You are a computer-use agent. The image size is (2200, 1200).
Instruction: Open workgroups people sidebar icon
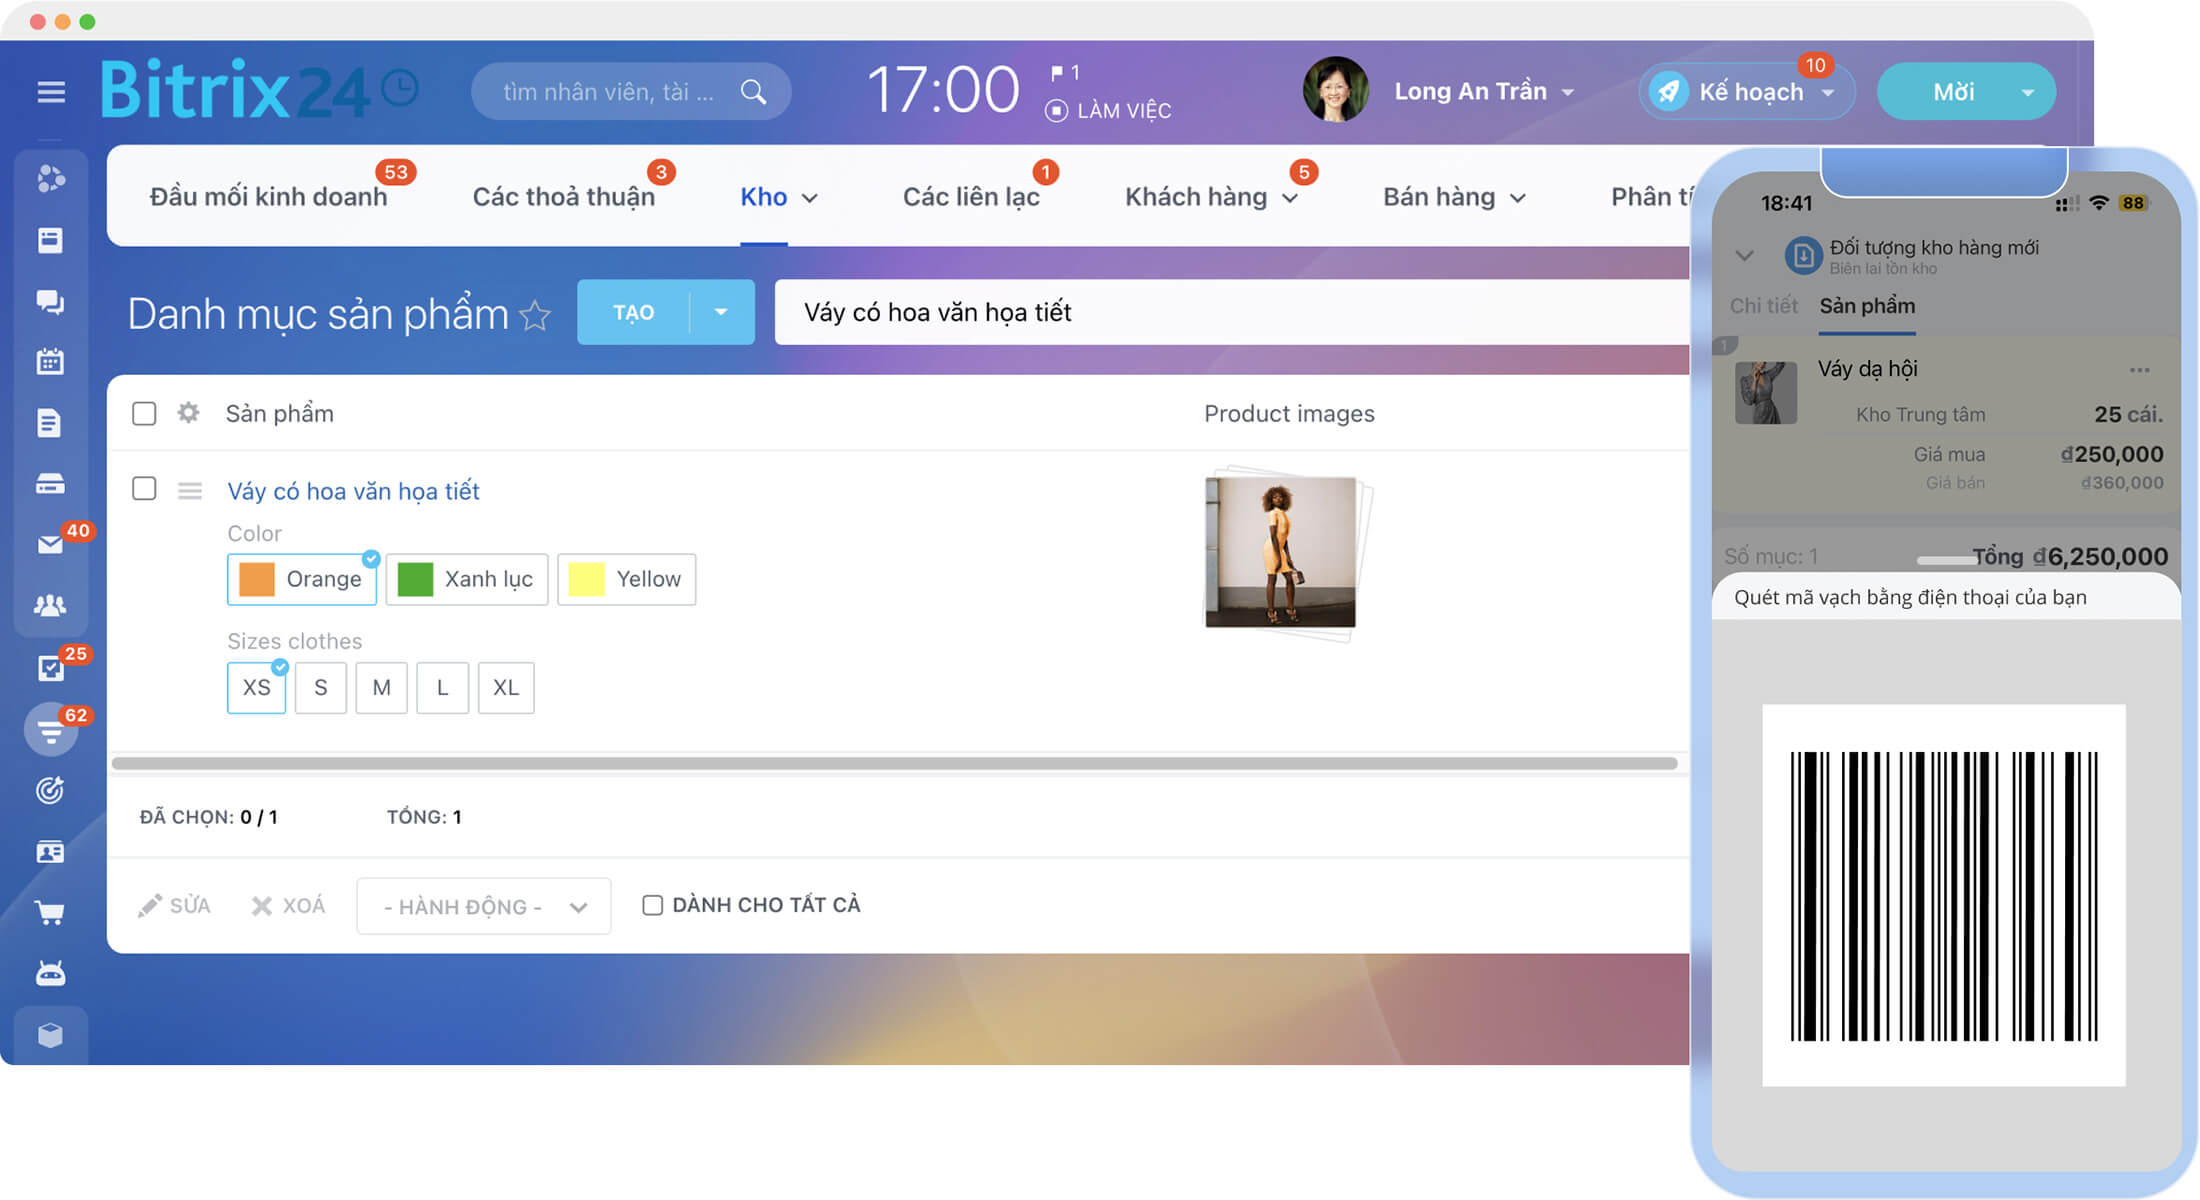pos(50,605)
